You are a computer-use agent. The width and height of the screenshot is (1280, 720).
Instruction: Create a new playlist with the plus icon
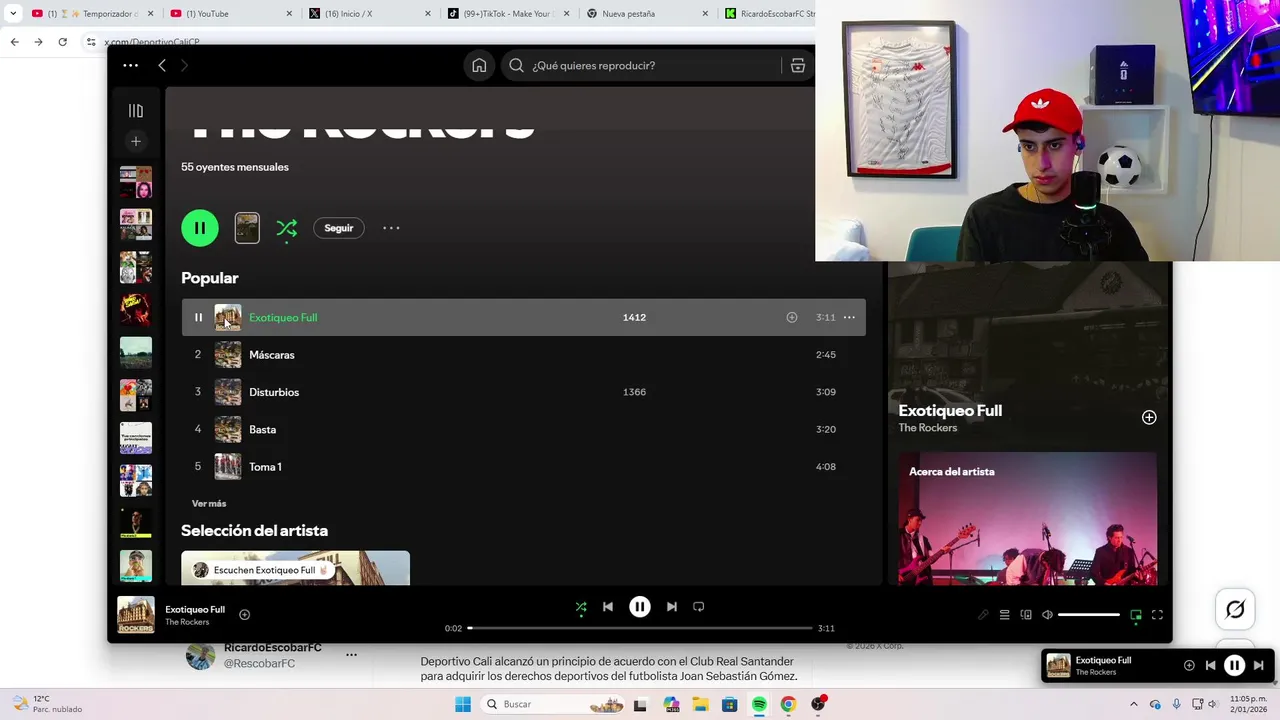(136, 141)
